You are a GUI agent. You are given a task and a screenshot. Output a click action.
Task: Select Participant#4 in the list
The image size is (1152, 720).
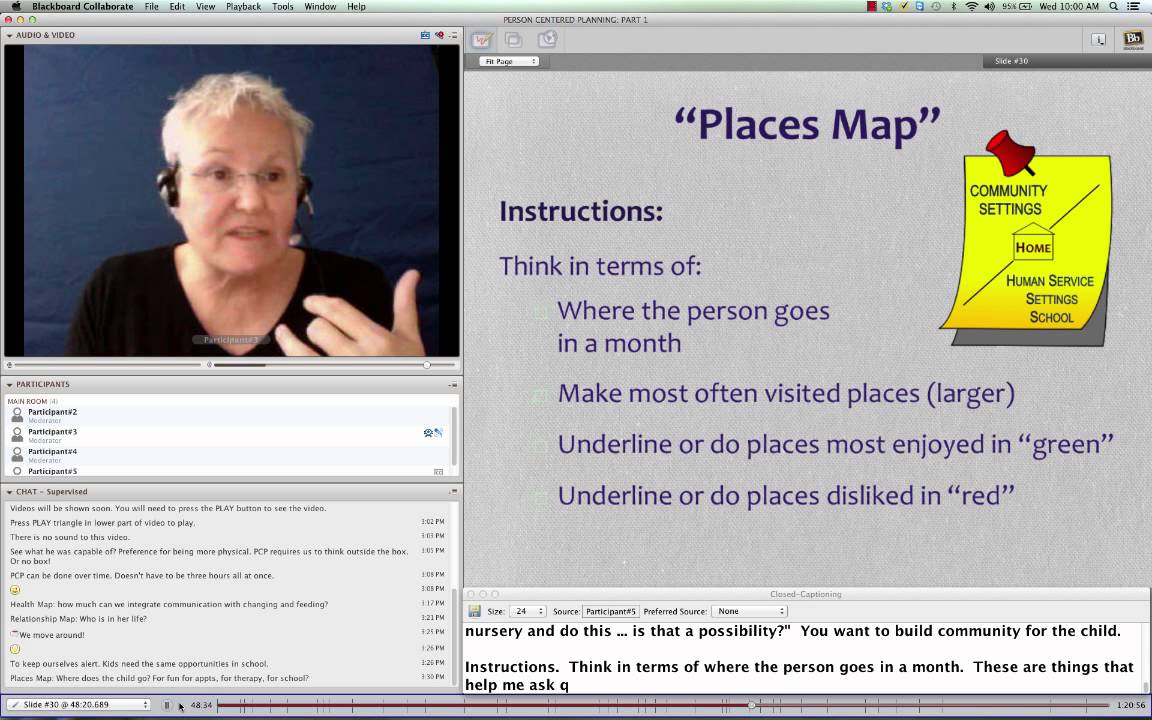point(228,456)
